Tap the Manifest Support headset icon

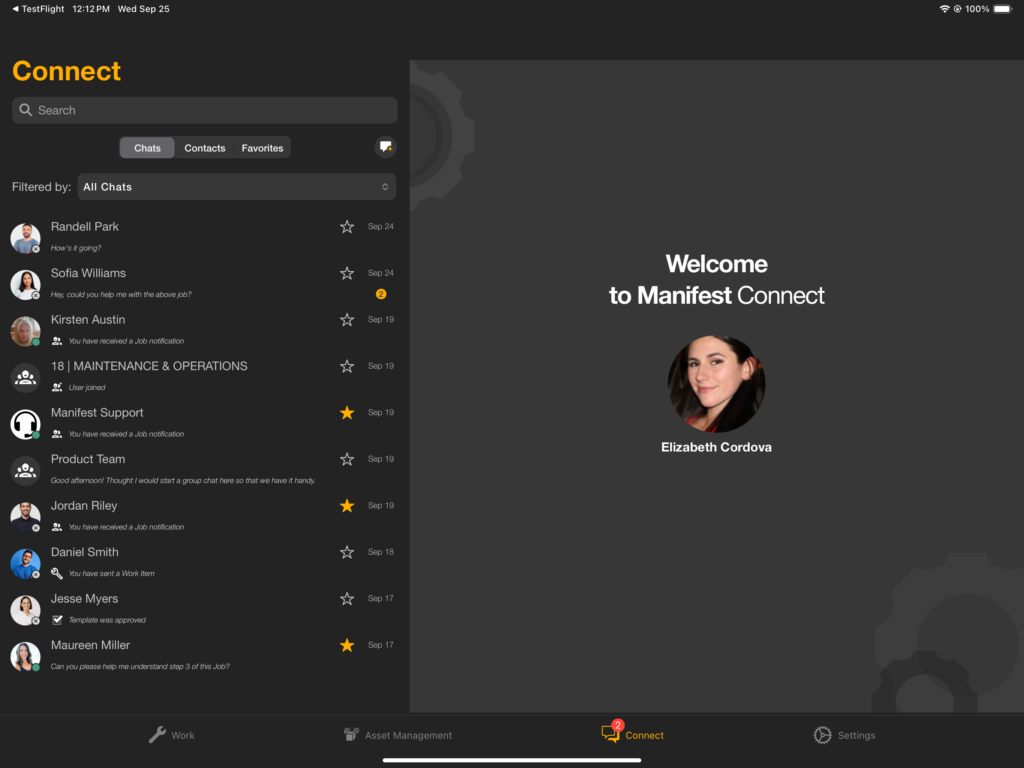[x=25, y=423]
